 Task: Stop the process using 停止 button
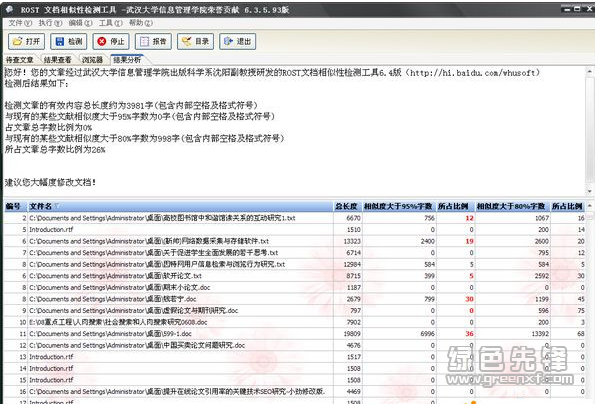point(111,41)
